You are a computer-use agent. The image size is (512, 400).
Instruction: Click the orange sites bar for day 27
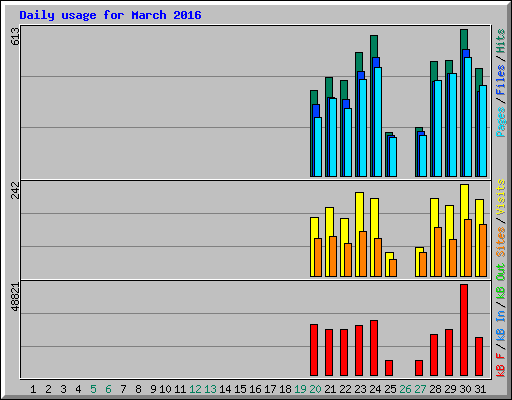423,264
